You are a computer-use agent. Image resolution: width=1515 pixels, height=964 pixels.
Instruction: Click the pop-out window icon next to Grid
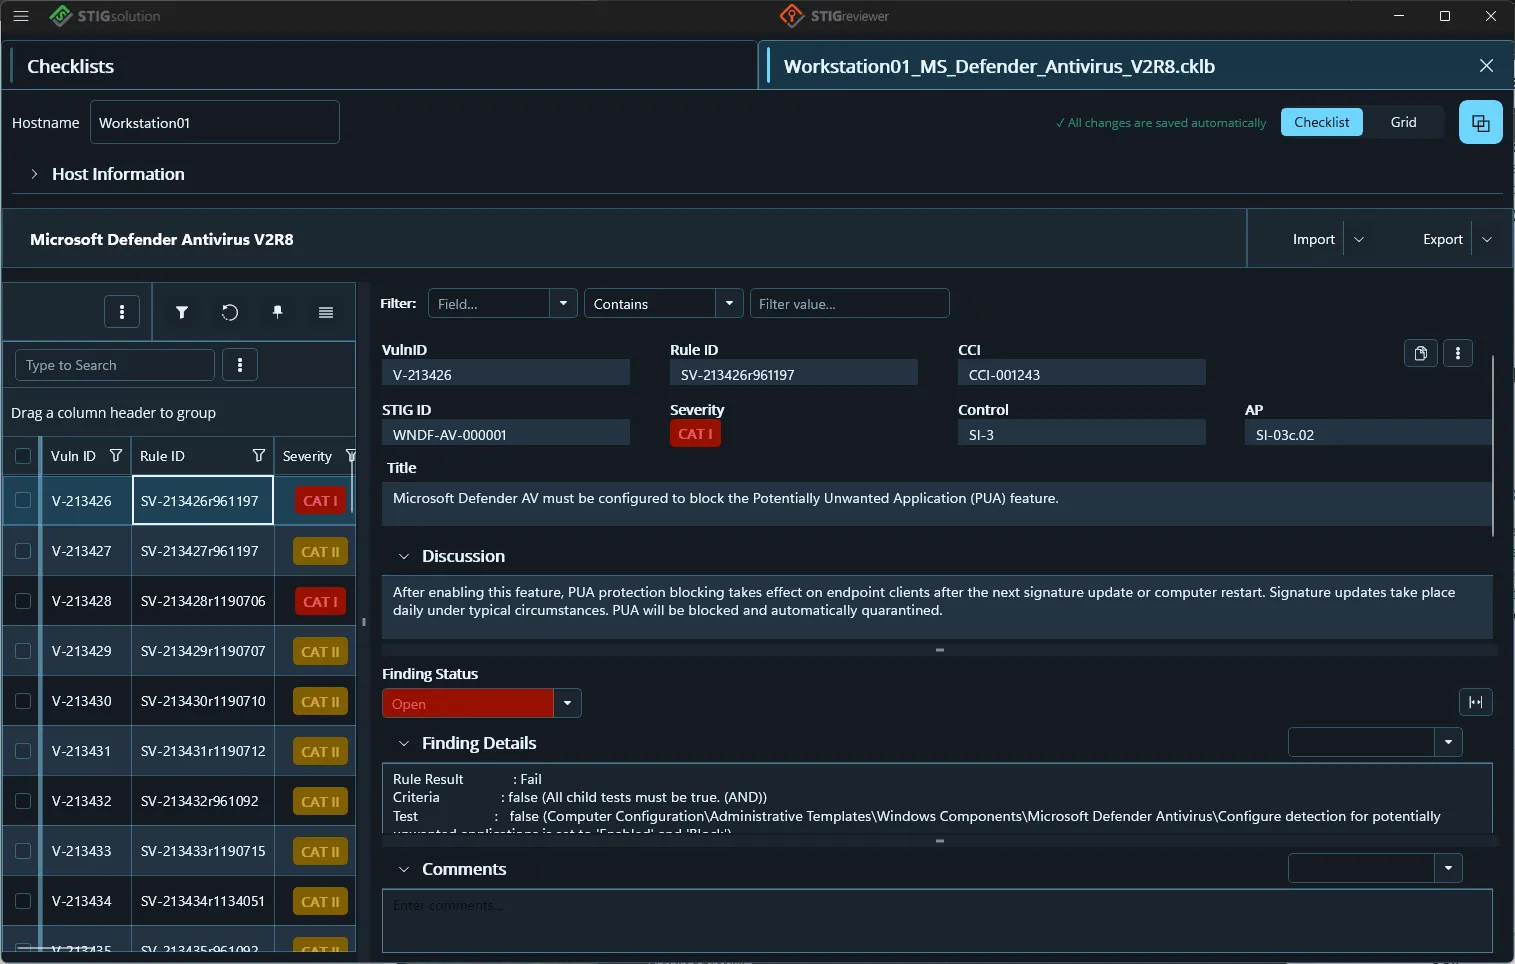pos(1481,123)
